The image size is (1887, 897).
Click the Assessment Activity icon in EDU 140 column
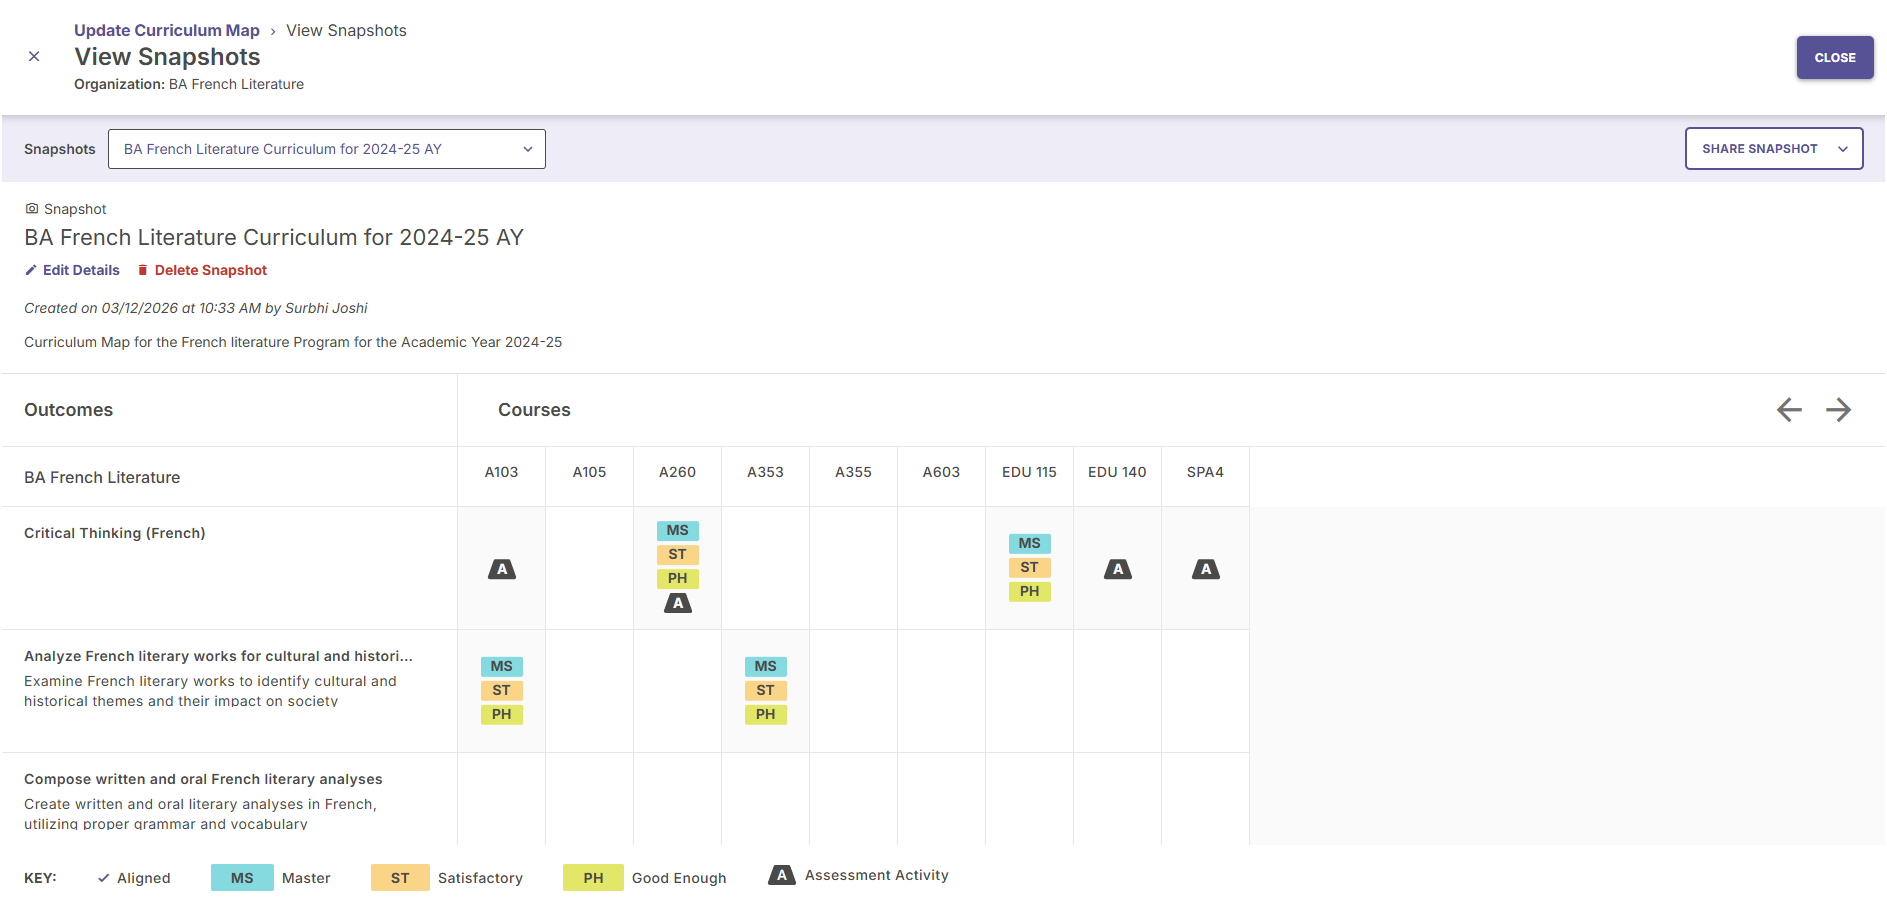[1118, 569]
